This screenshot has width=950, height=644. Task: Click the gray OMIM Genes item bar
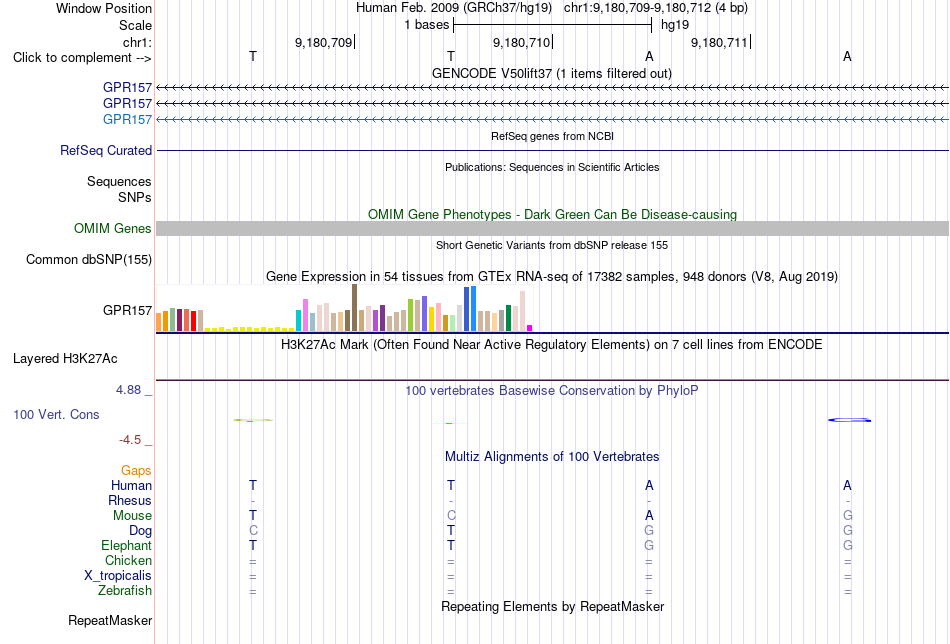552,228
